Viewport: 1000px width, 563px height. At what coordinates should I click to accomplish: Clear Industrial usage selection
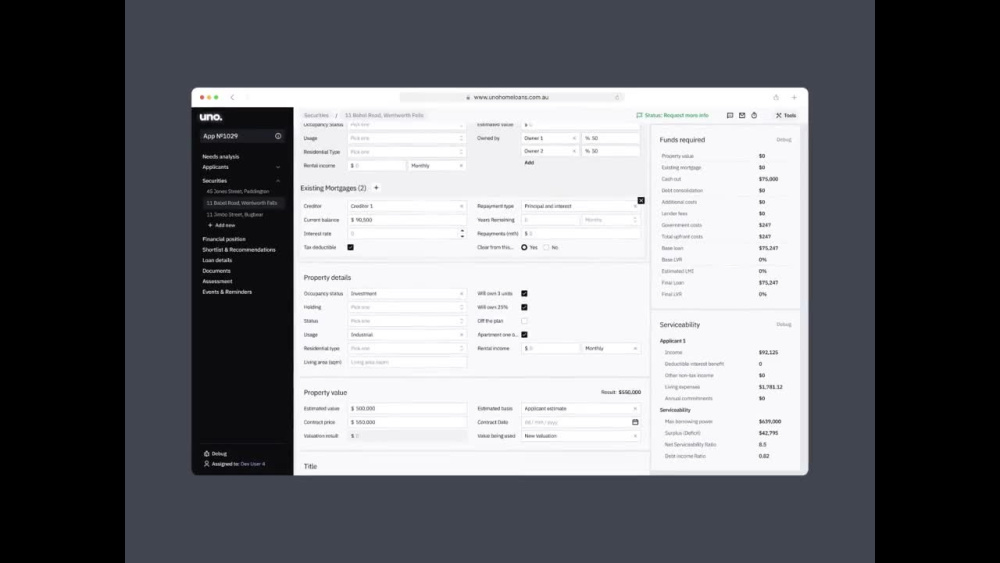(x=461, y=335)
